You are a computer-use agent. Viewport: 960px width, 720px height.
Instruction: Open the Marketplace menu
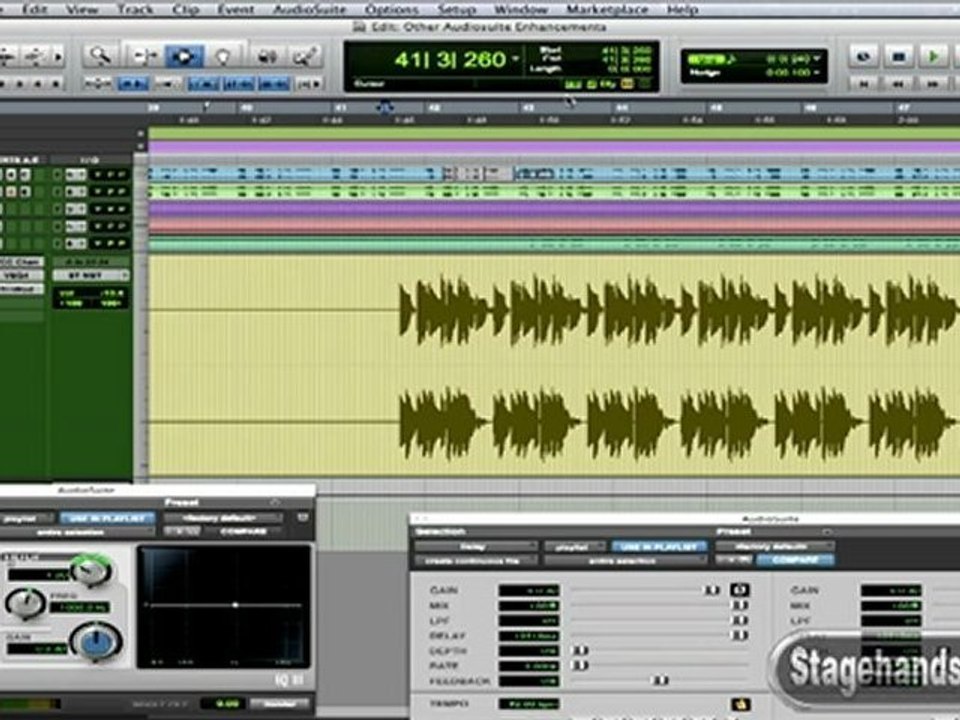pos(607,9)
